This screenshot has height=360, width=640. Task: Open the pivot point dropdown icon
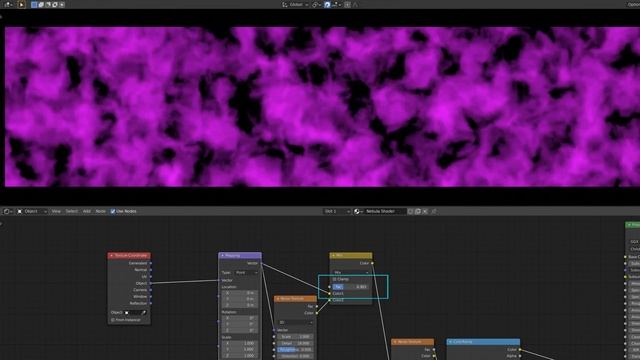316,4
